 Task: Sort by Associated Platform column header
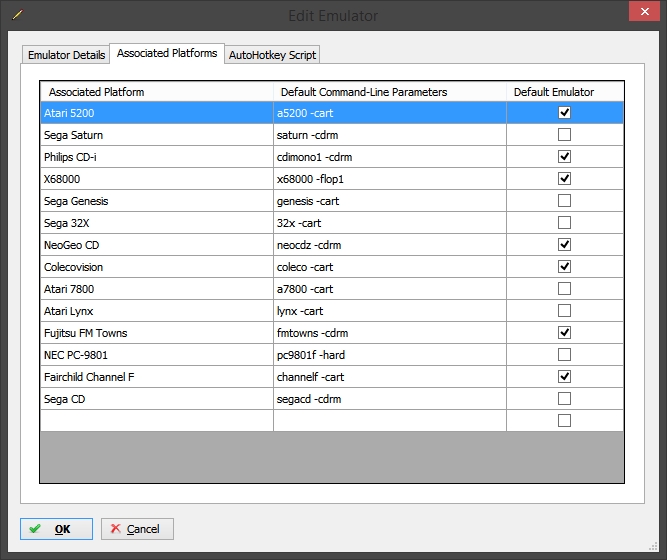click(157, 92)
